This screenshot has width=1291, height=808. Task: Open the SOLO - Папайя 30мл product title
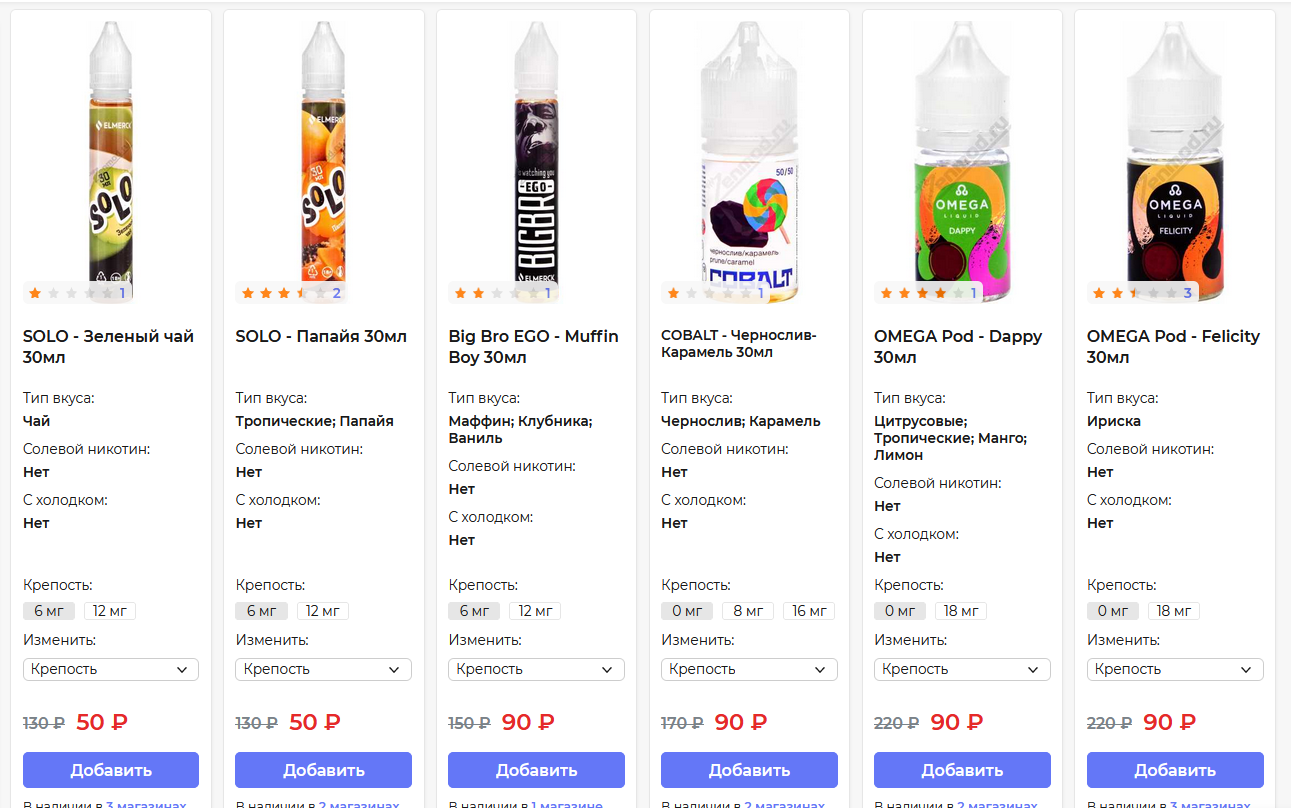pos(321,336)
